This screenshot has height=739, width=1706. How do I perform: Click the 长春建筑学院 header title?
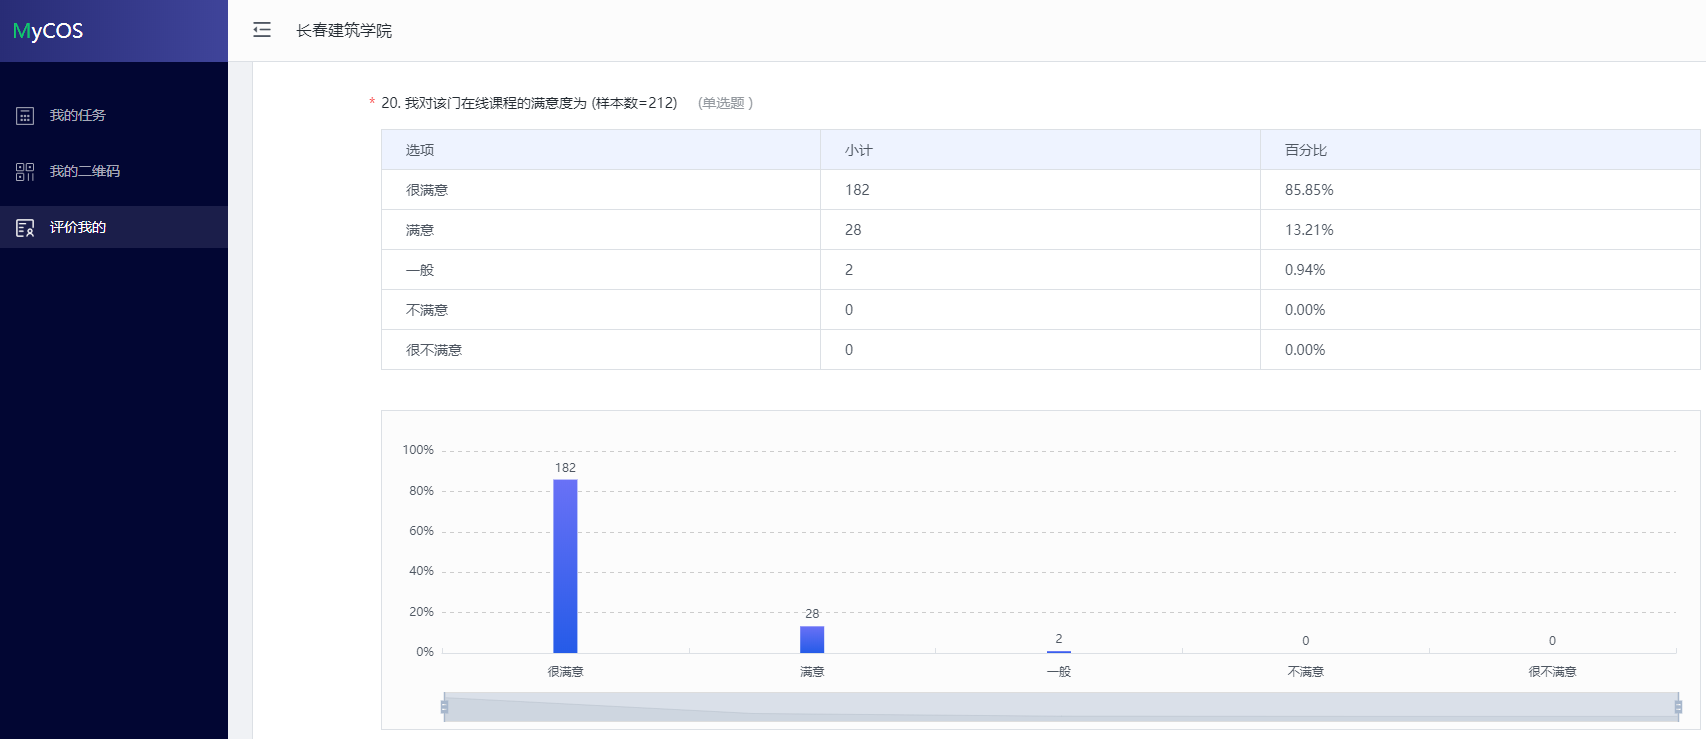coord(344,31)
